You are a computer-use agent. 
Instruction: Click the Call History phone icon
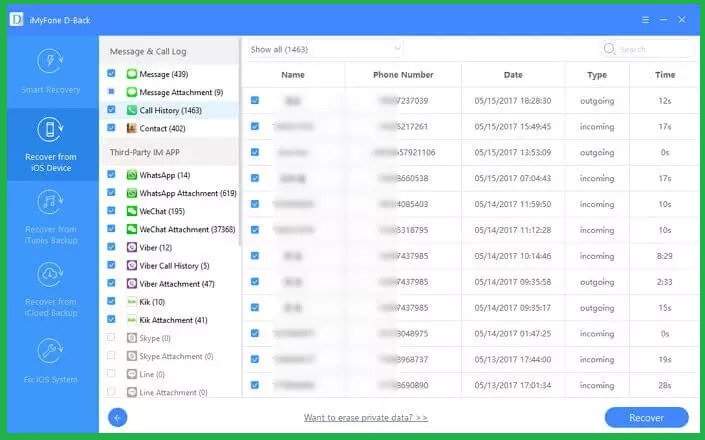tap(132, 110)
